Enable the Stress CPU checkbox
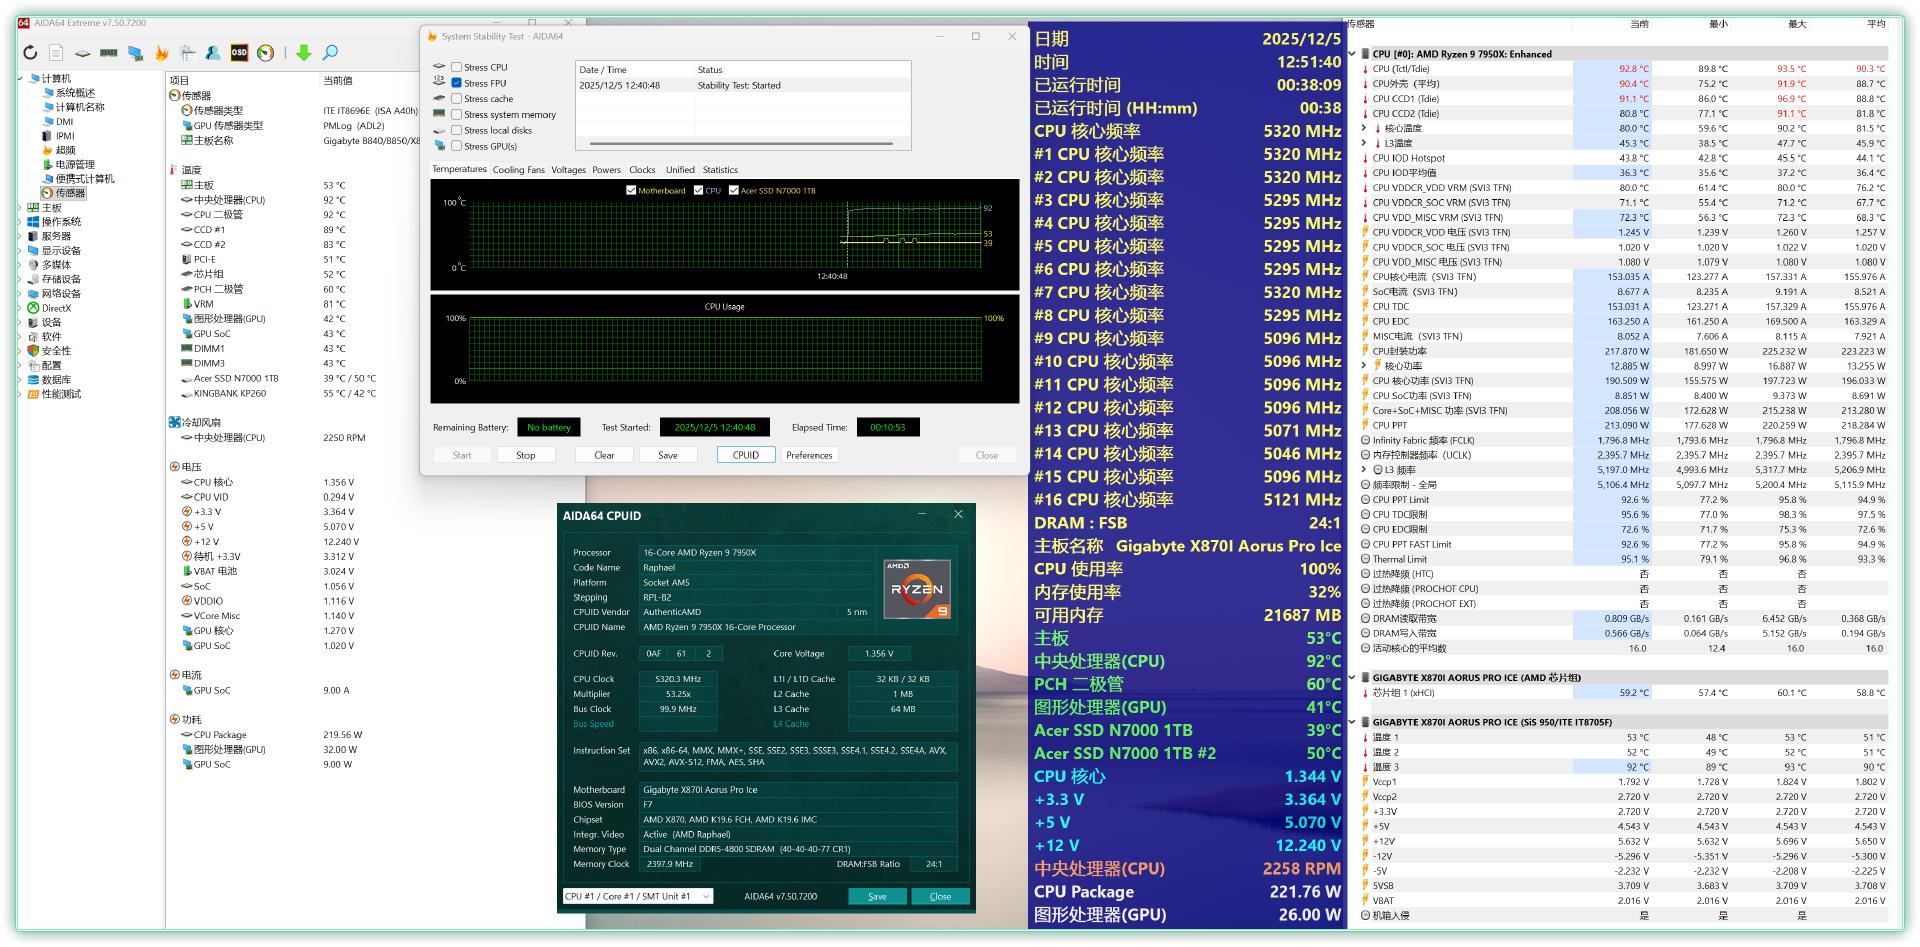This screenshot has height=947, width=1920. point(457,68)
